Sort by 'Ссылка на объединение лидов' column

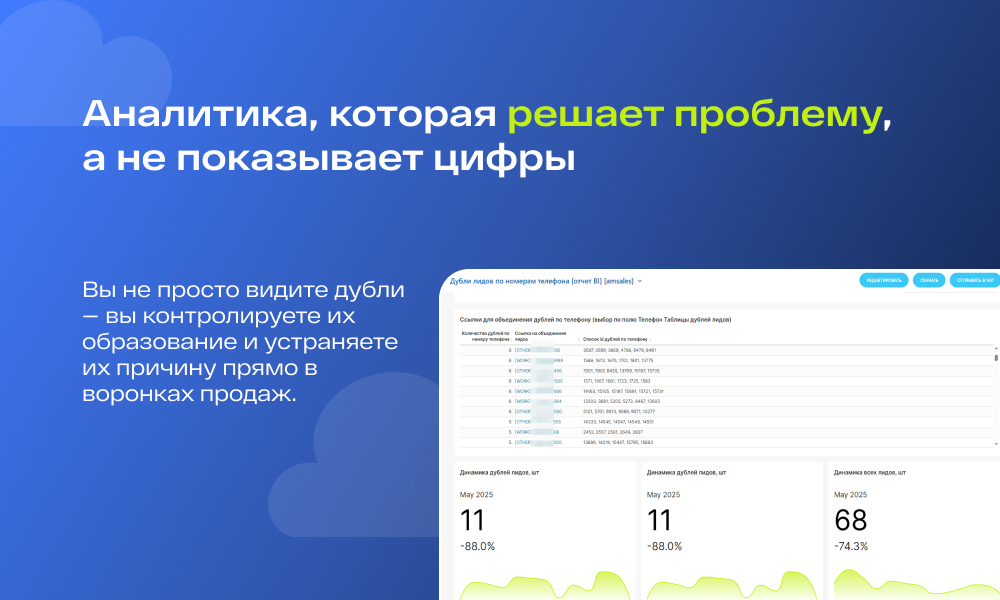pyautogui.click(x=541, y=337)
